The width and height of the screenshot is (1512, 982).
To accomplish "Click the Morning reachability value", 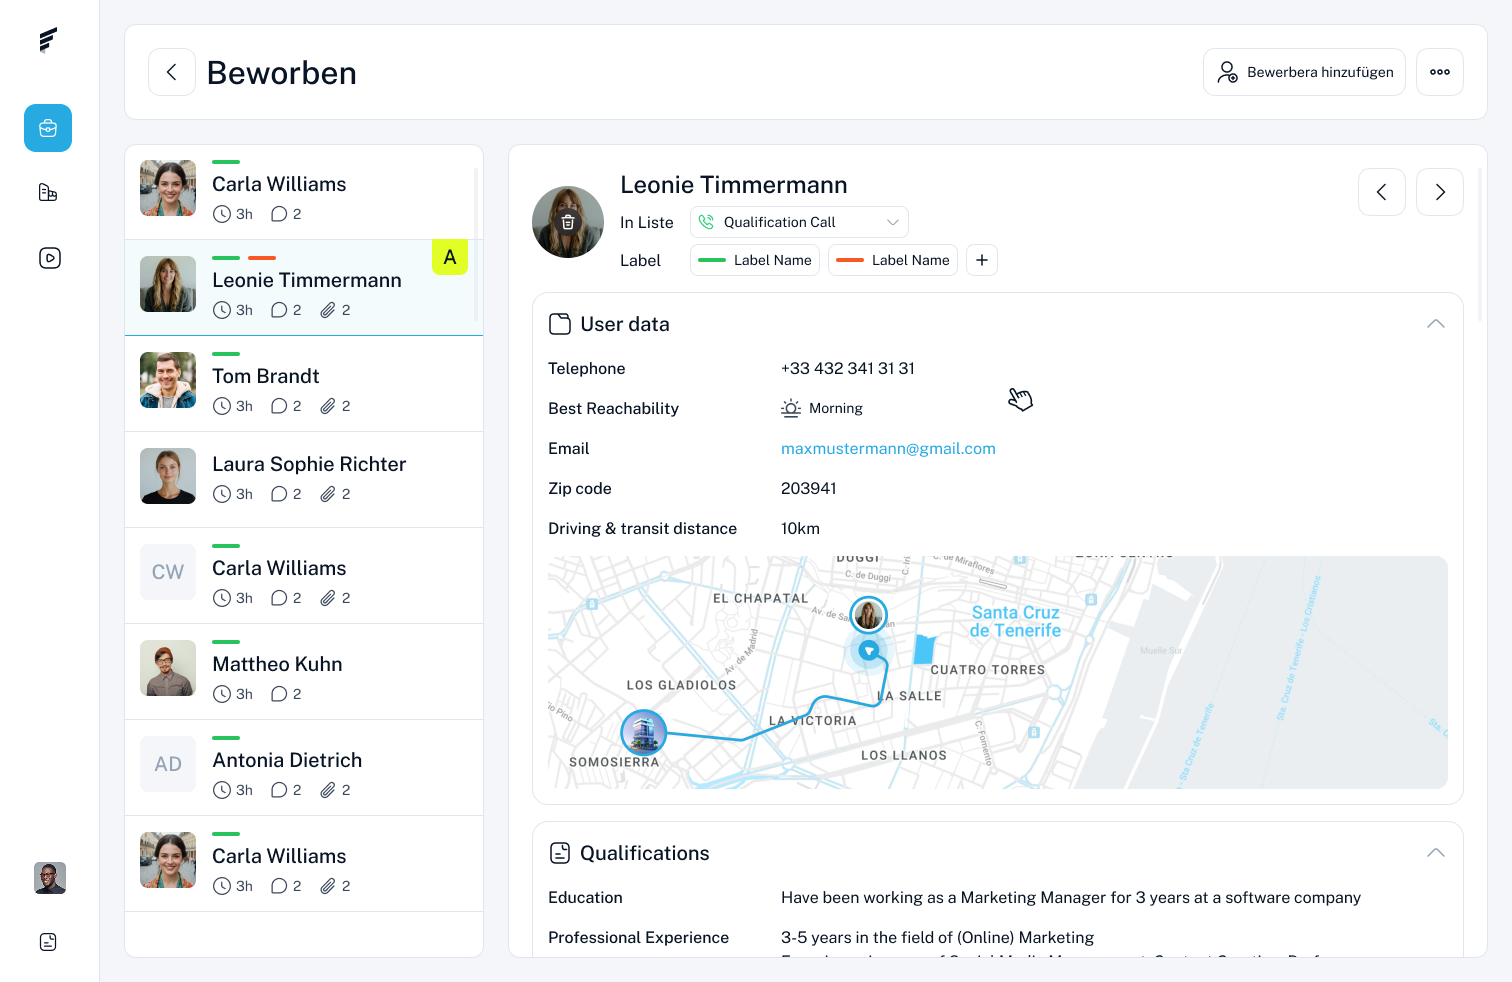I will [x=822, y=408].
